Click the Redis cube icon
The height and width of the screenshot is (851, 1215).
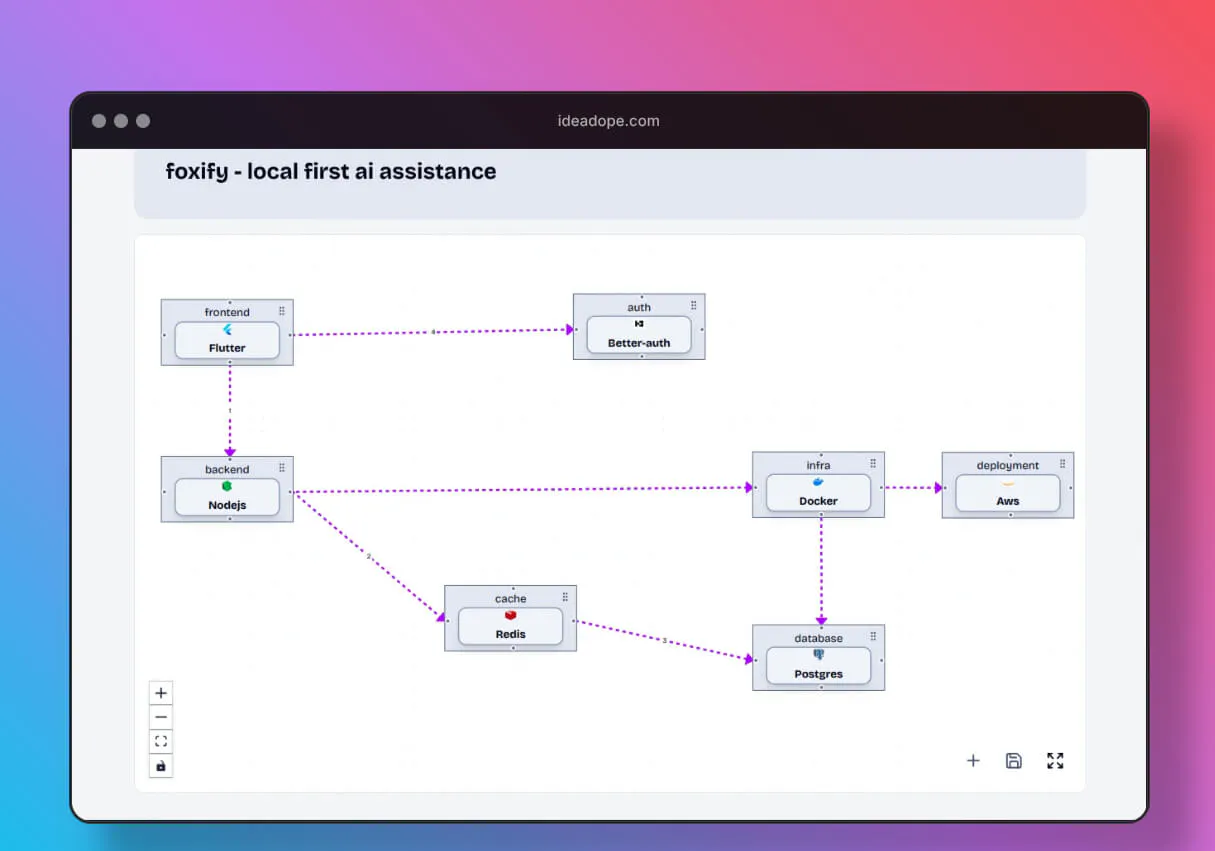pyautogui.click(x=510, y=616)
